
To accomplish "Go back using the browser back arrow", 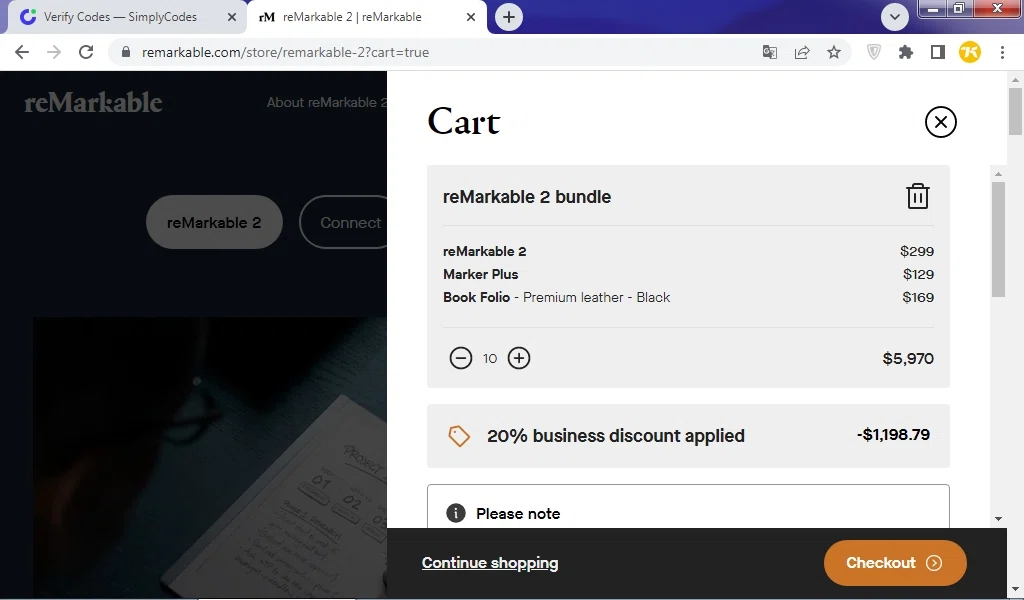I will pyautogui.click(x=22, y=52).
